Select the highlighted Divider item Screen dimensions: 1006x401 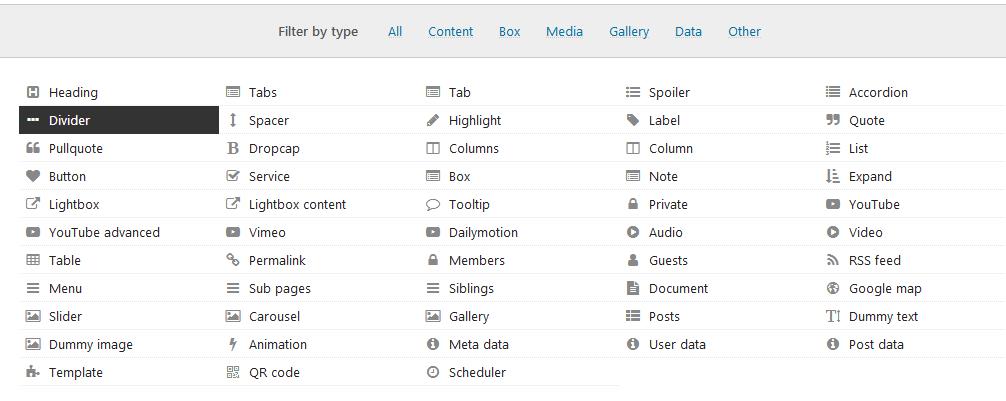[118, 120]
